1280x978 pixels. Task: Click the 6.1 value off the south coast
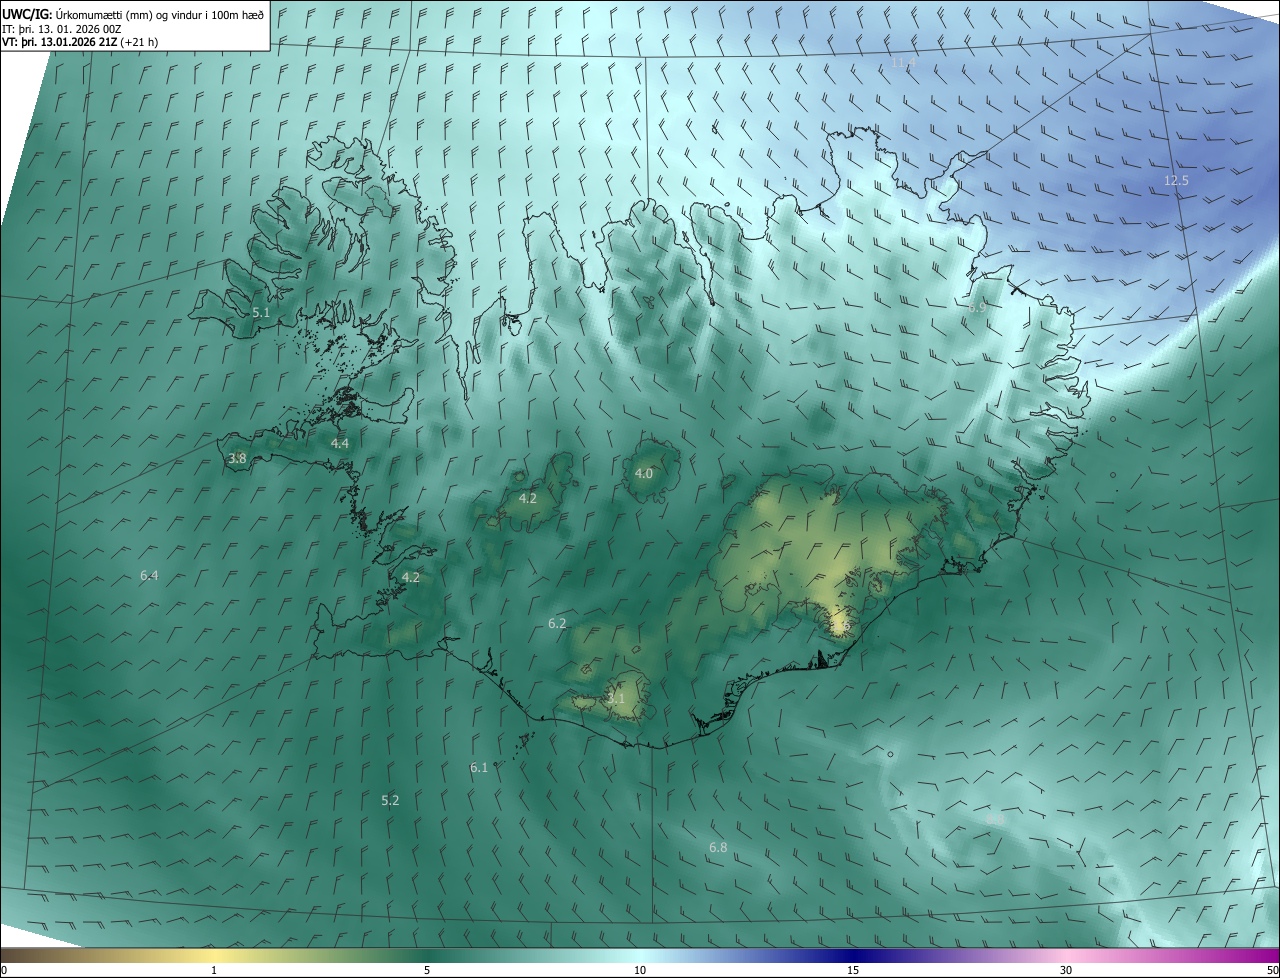pyautogui.click(x=479, y=768)
